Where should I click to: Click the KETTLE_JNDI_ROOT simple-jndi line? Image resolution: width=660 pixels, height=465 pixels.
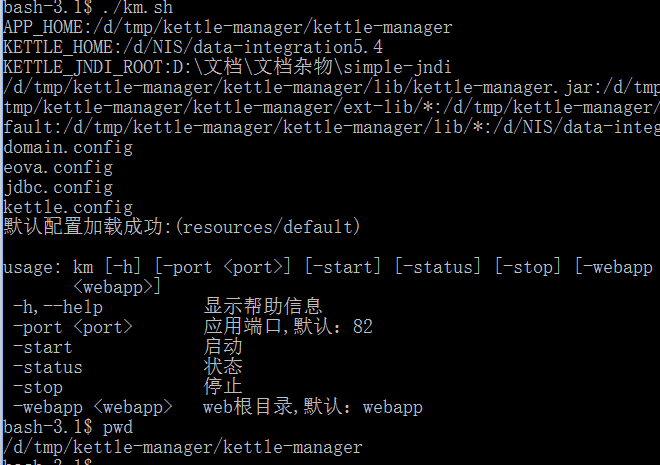[x=227, y=67]
